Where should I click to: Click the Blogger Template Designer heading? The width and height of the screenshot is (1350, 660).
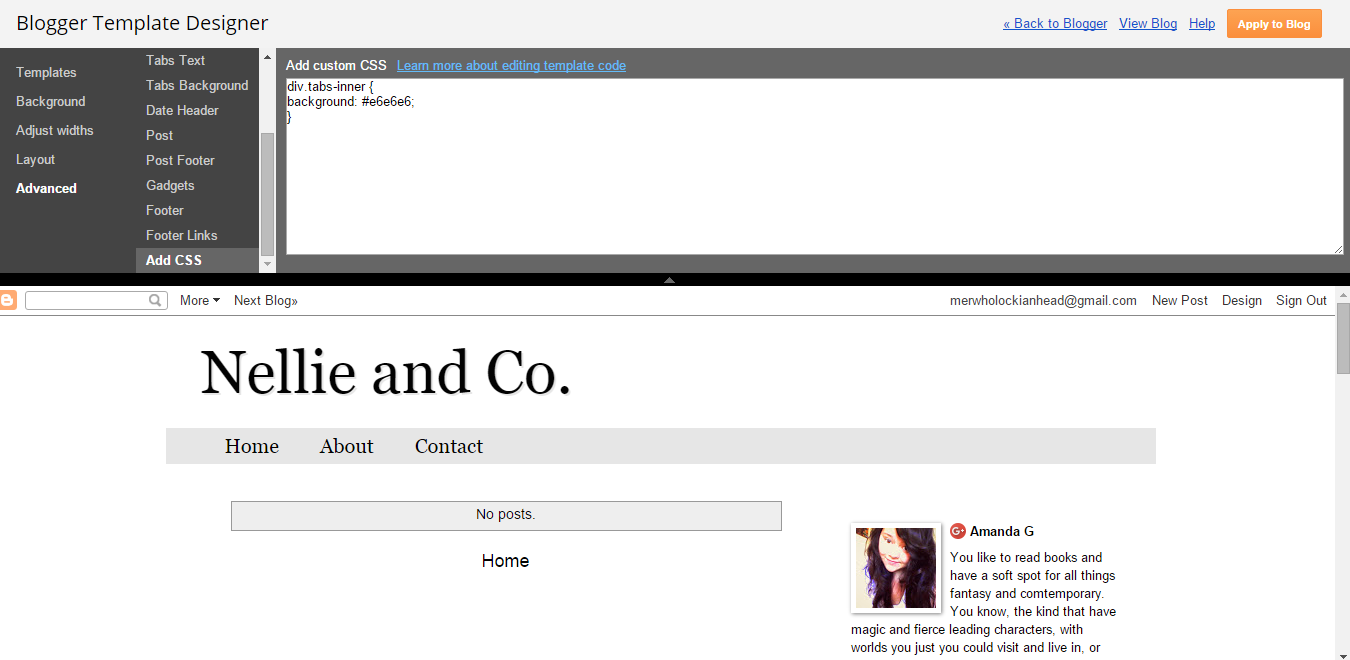click(x=142, y=23)
